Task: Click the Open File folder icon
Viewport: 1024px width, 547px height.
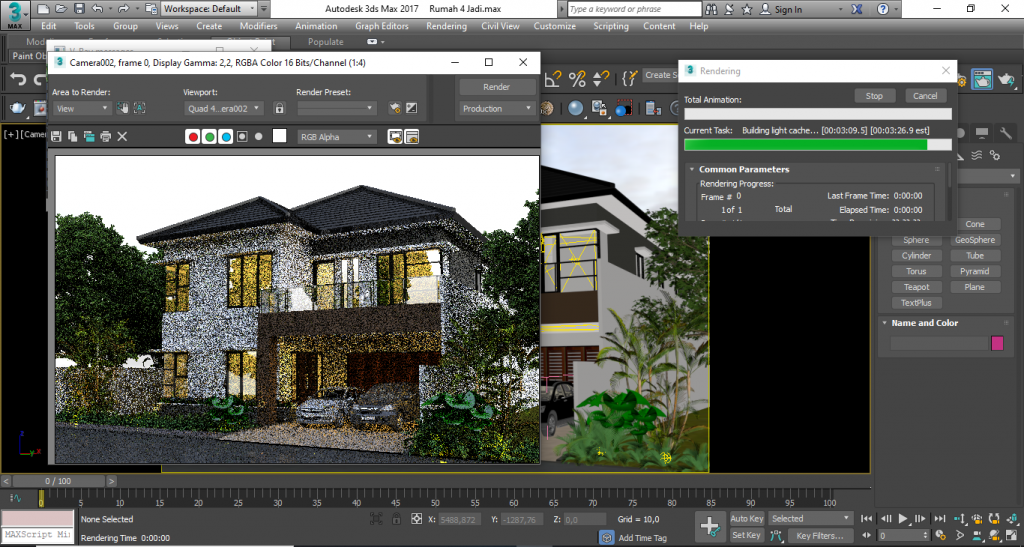Action: click(61, 9)
